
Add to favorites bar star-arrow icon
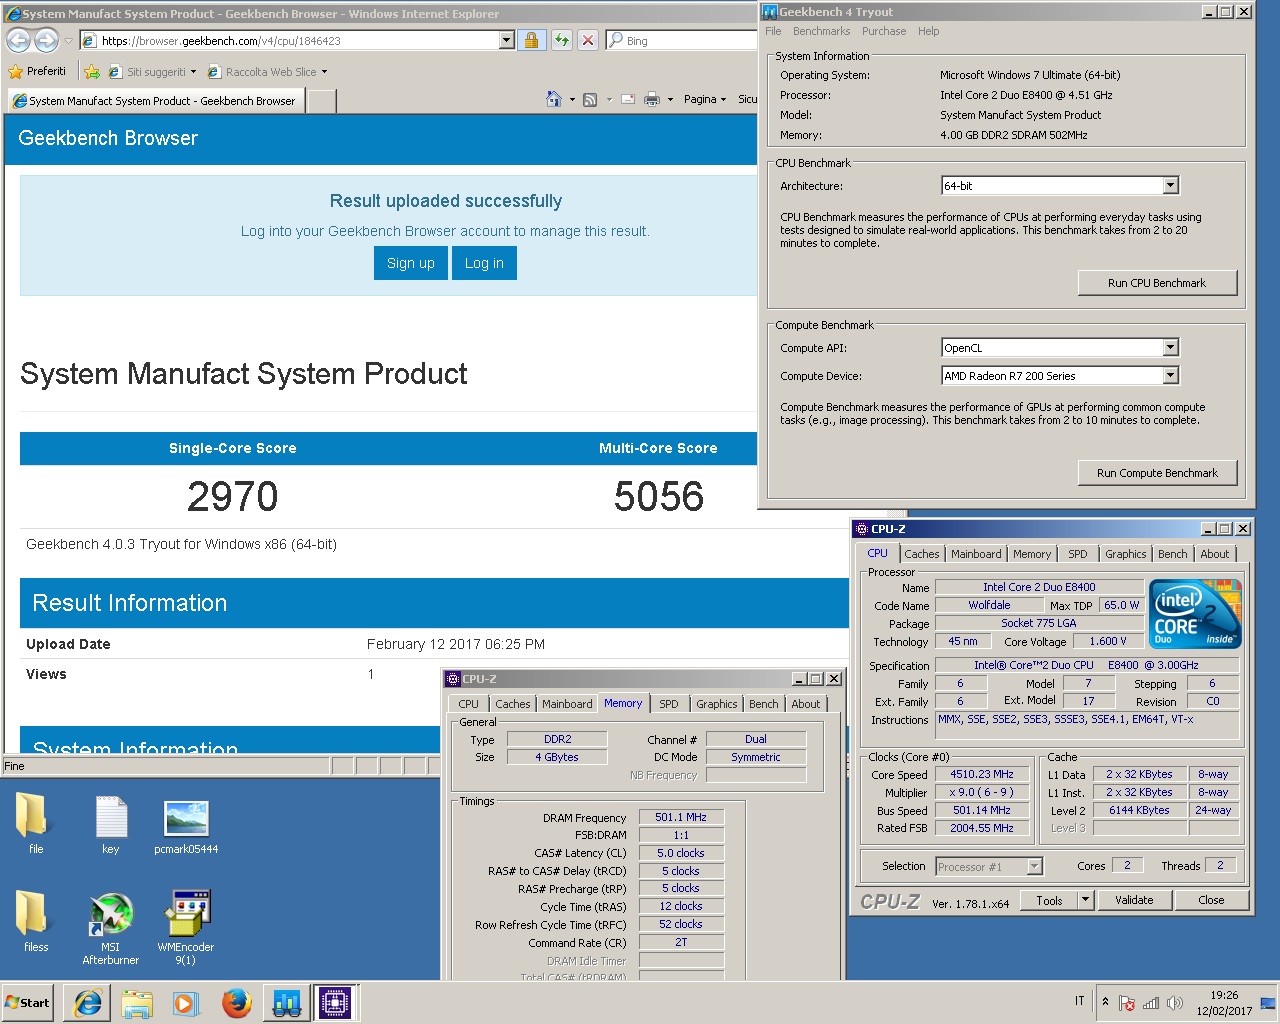click(x=92, y=72)
